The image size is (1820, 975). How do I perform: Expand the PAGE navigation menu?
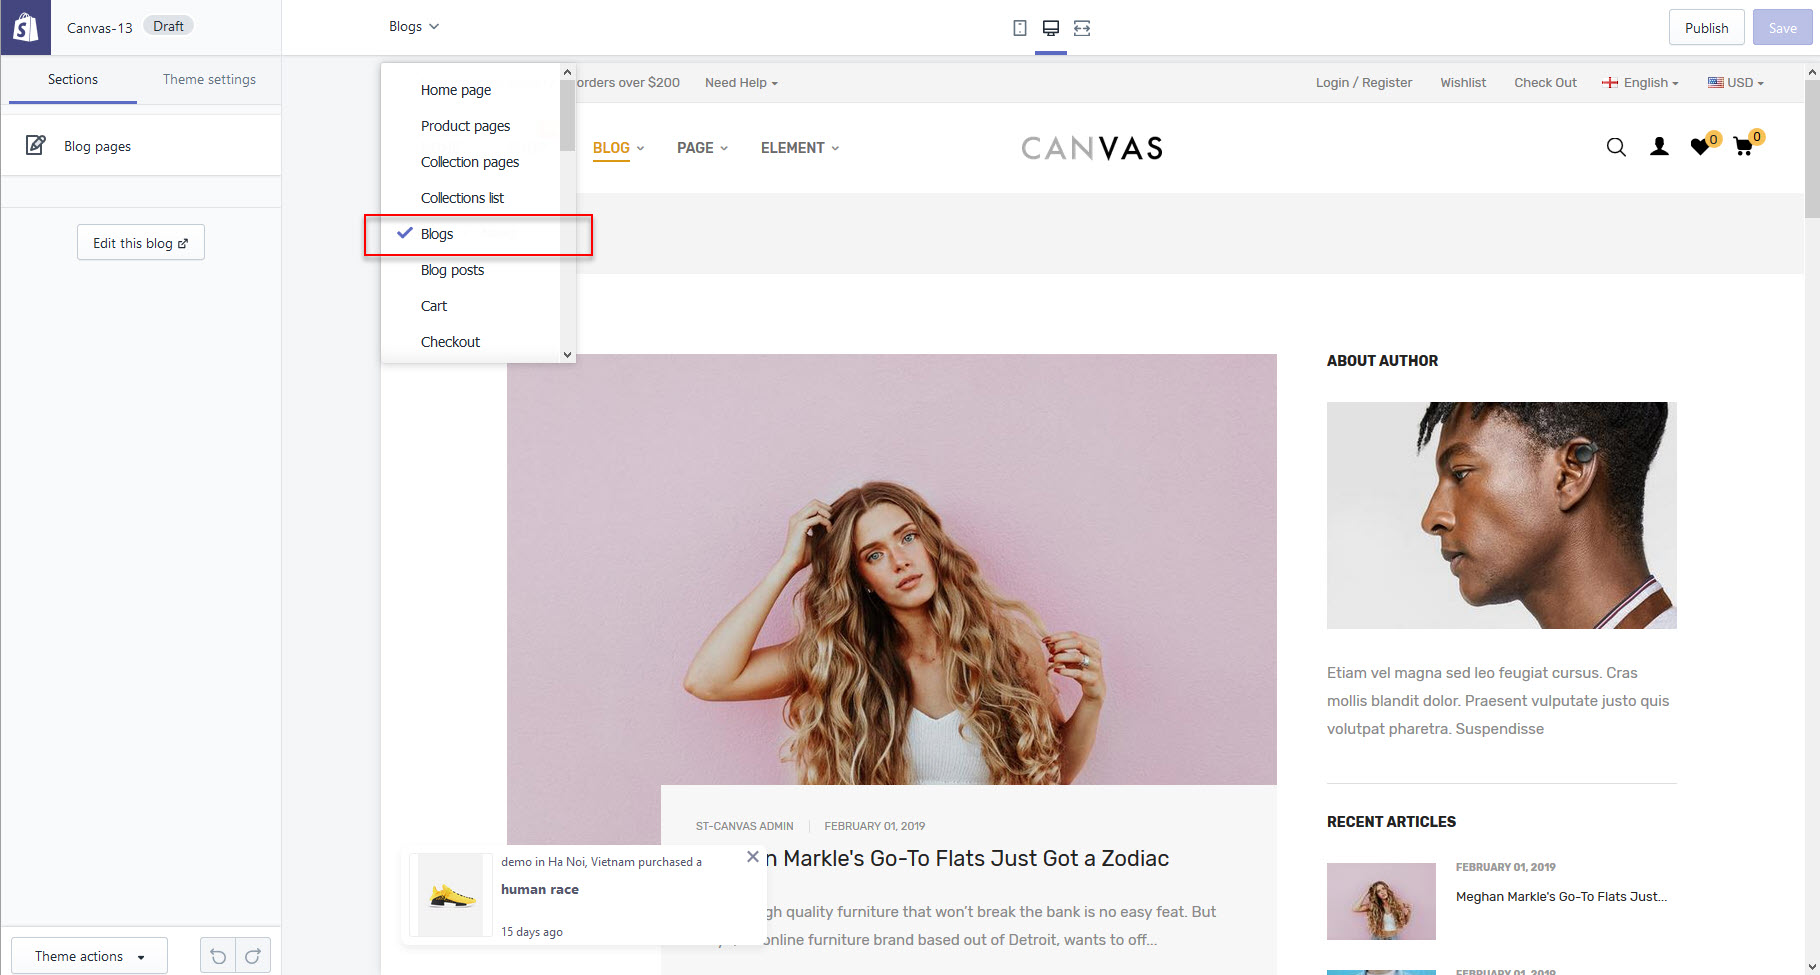tap(702, 148)
